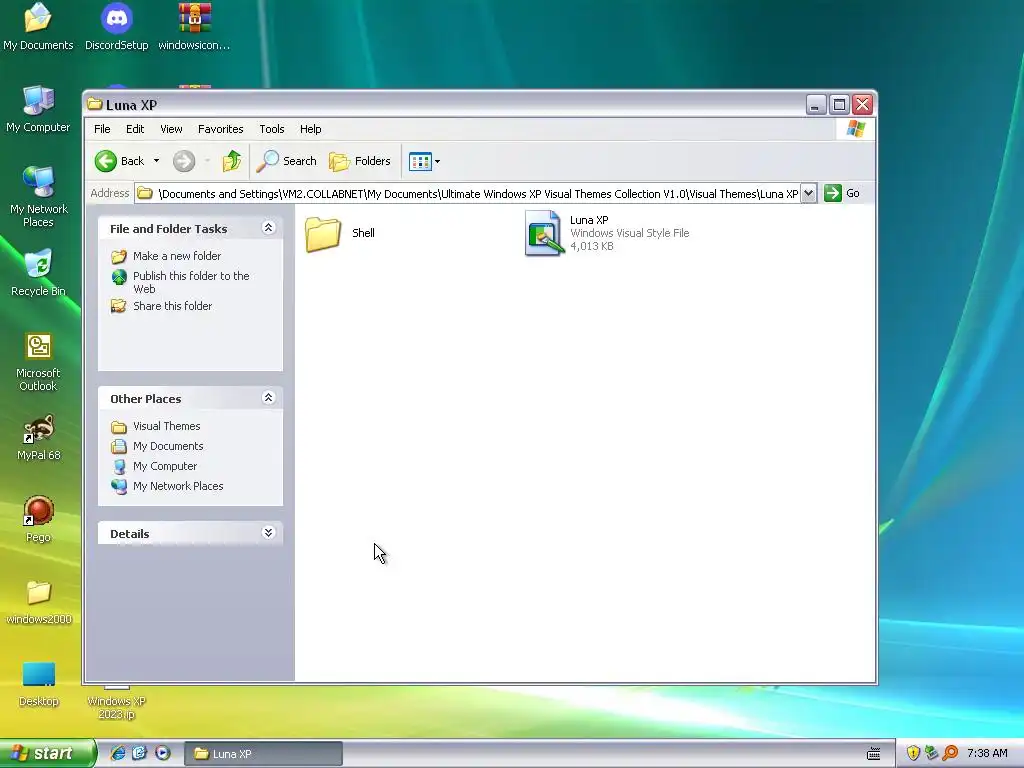Select the Pego desktop shortcut
Viewport: 1024px width, 768px height.
[39, 519]
